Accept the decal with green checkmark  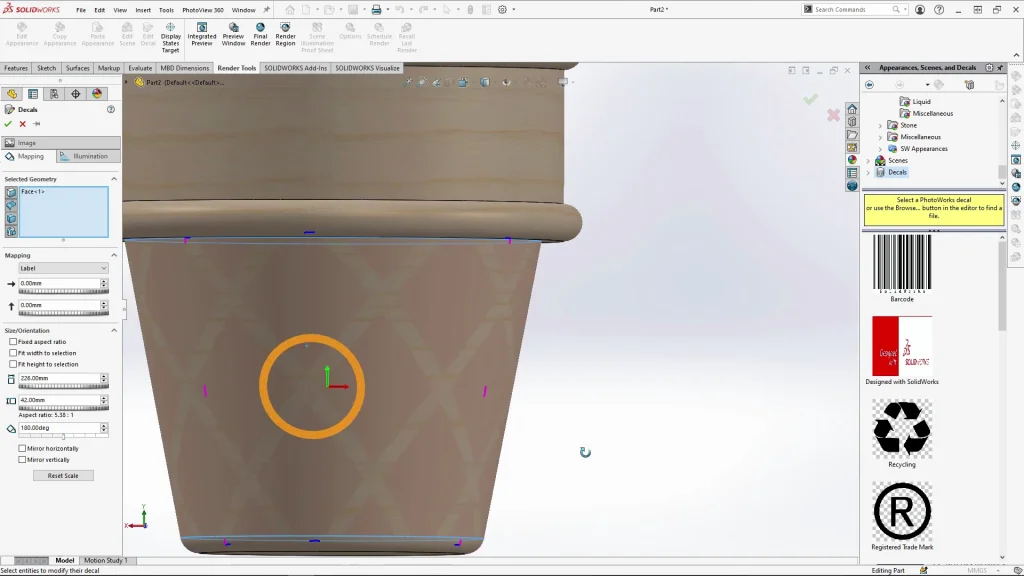tap(9, 124)
